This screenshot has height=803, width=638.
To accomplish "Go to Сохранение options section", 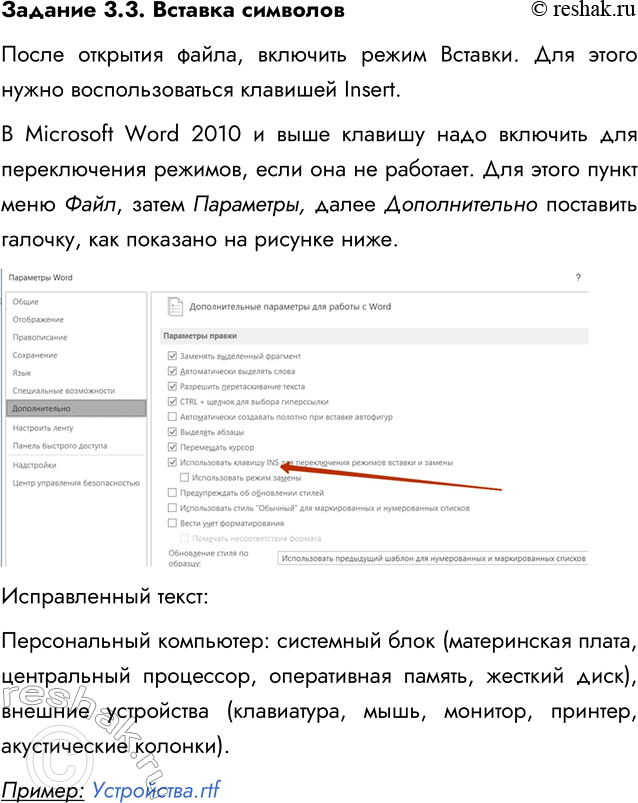I will point(35,355).
